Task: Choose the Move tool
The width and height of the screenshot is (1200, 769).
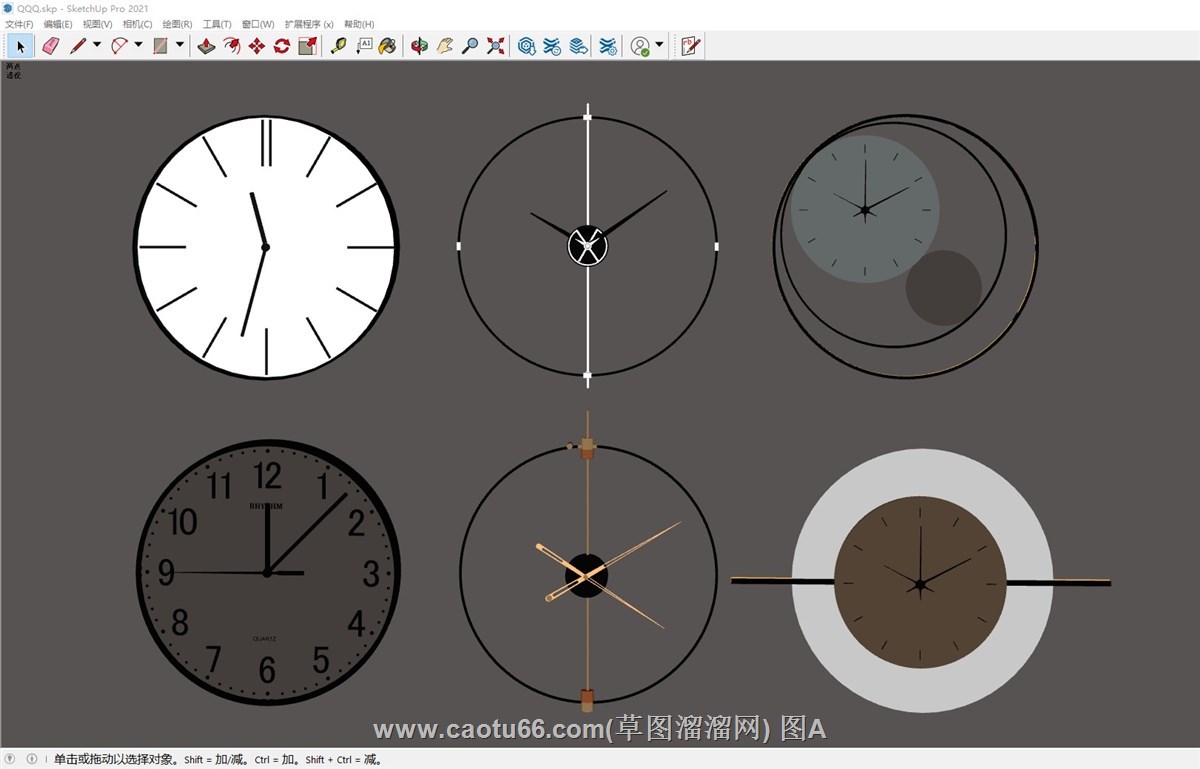Action: 257,46
